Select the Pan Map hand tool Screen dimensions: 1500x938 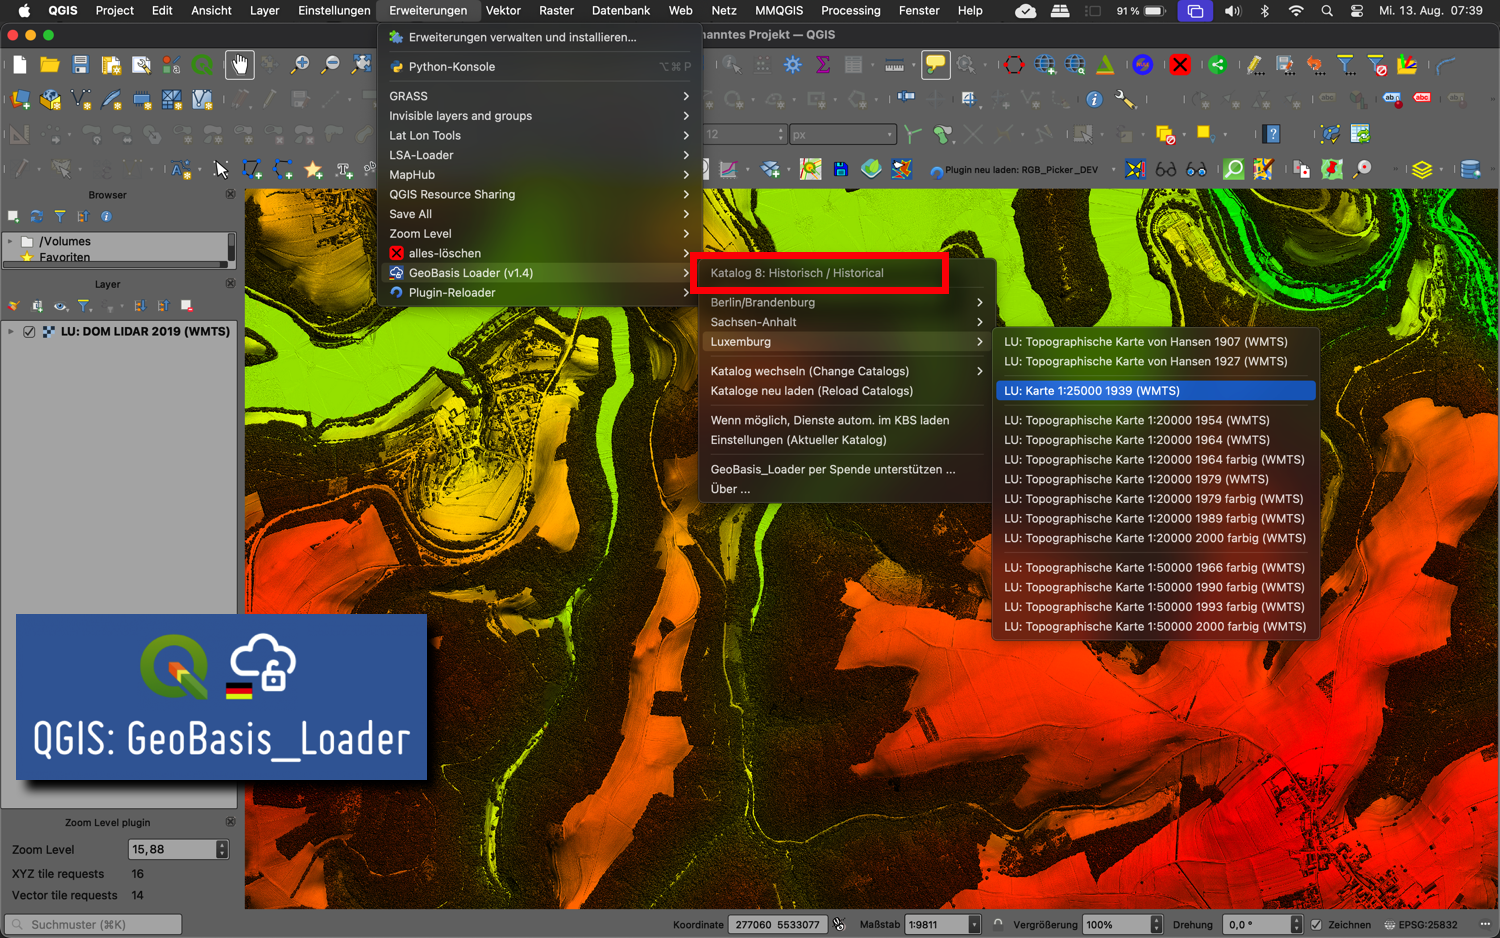[x=239, y=65]
